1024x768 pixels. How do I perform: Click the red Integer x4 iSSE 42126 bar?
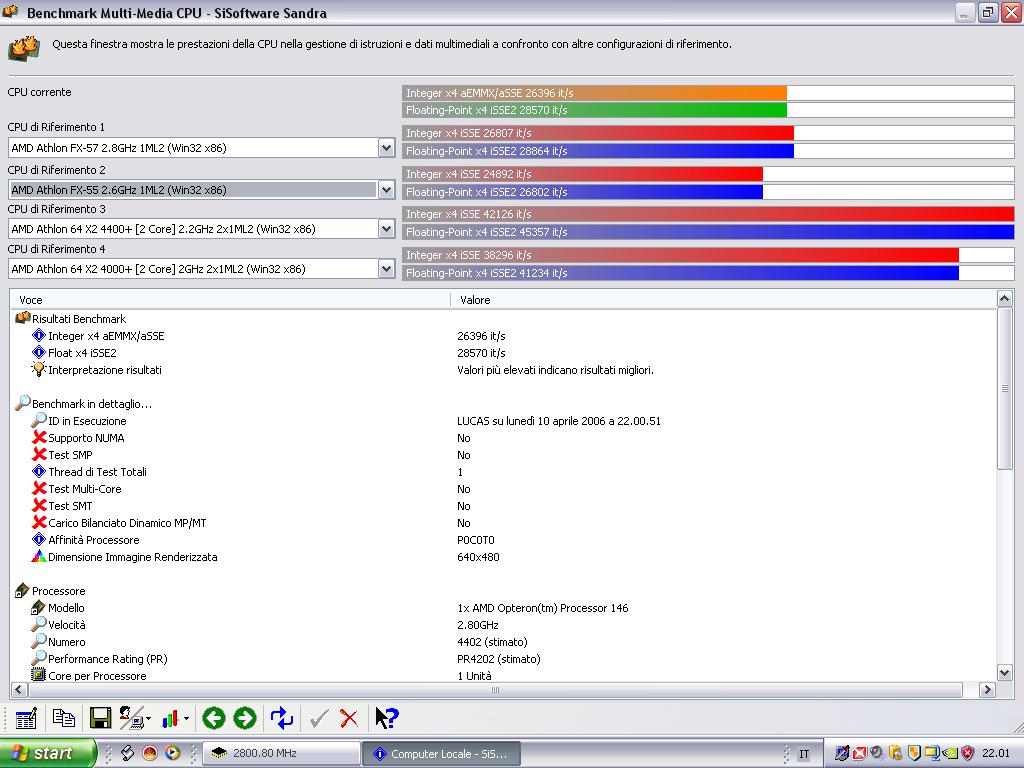[x=708, y=214]
